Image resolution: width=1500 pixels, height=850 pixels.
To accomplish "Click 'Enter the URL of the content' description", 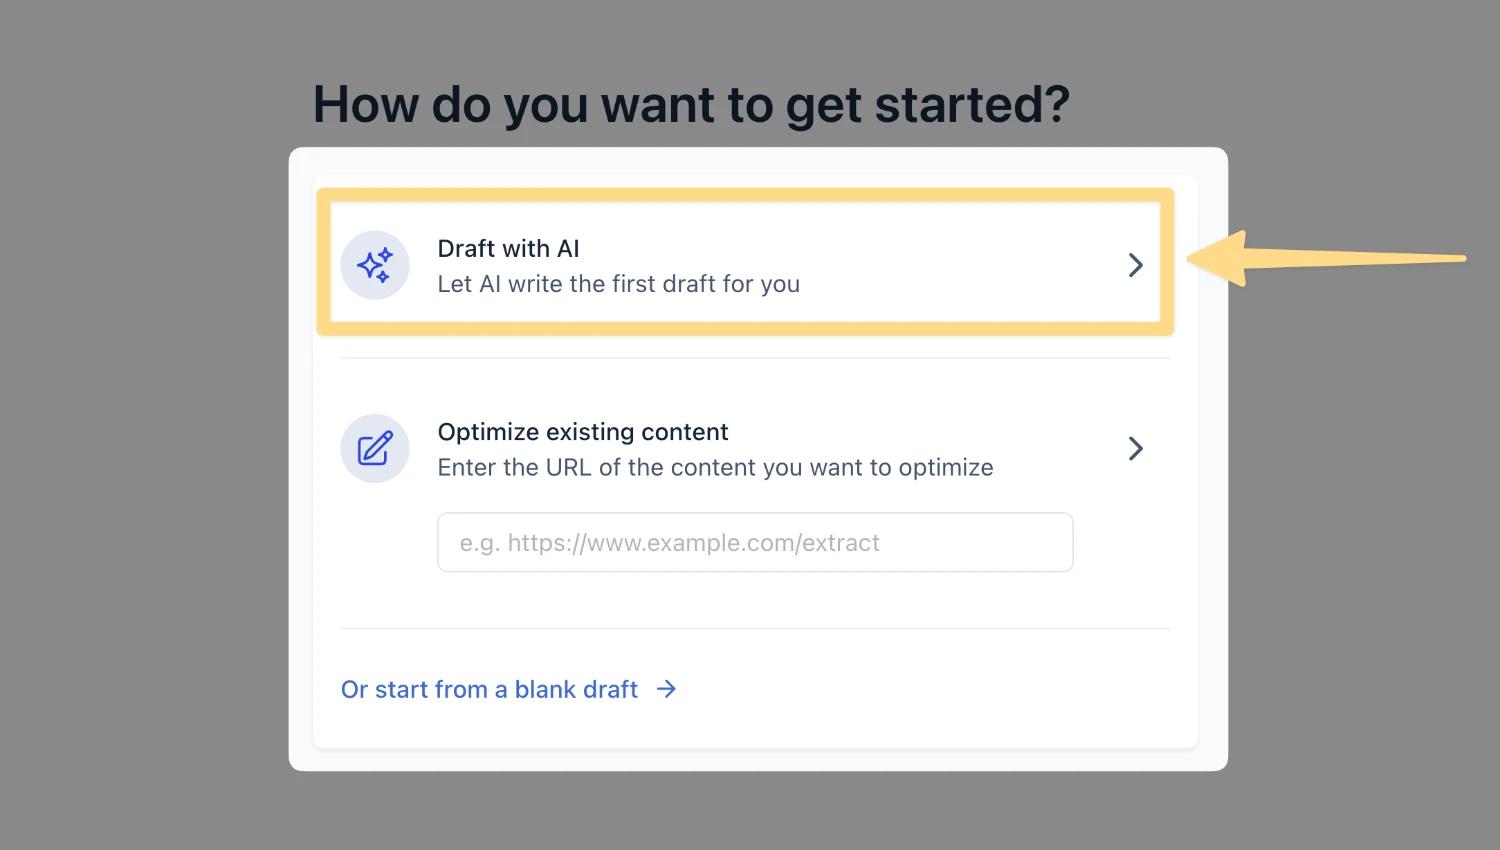I will click(715, 467).
